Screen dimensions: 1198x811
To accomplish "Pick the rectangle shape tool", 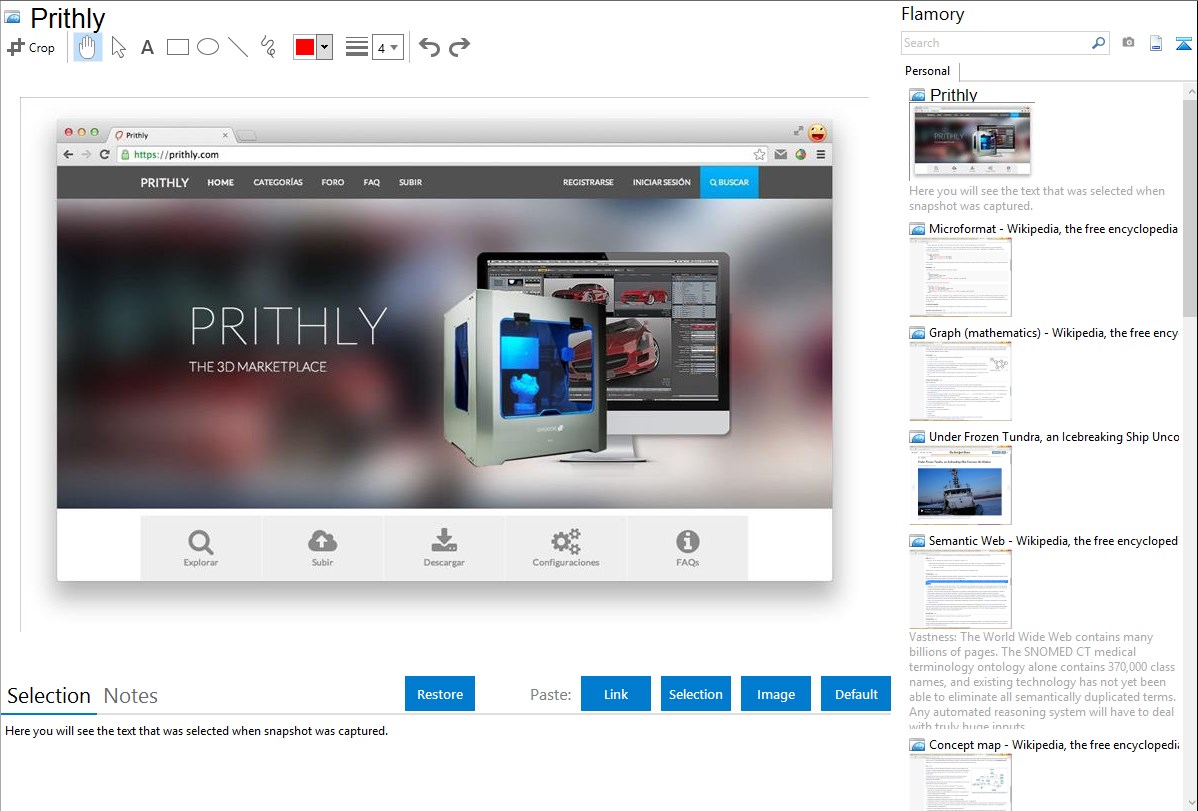I will click(x=177, y=47).
